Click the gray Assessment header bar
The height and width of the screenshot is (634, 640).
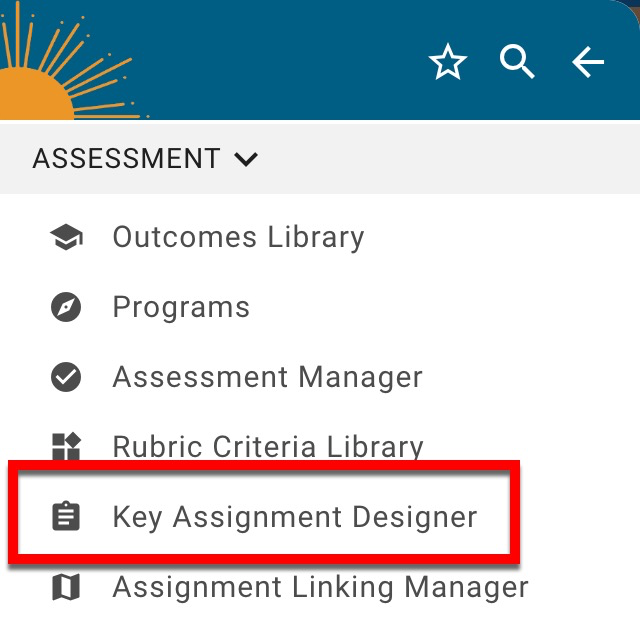pyautogui.click(x=450, y=159)
